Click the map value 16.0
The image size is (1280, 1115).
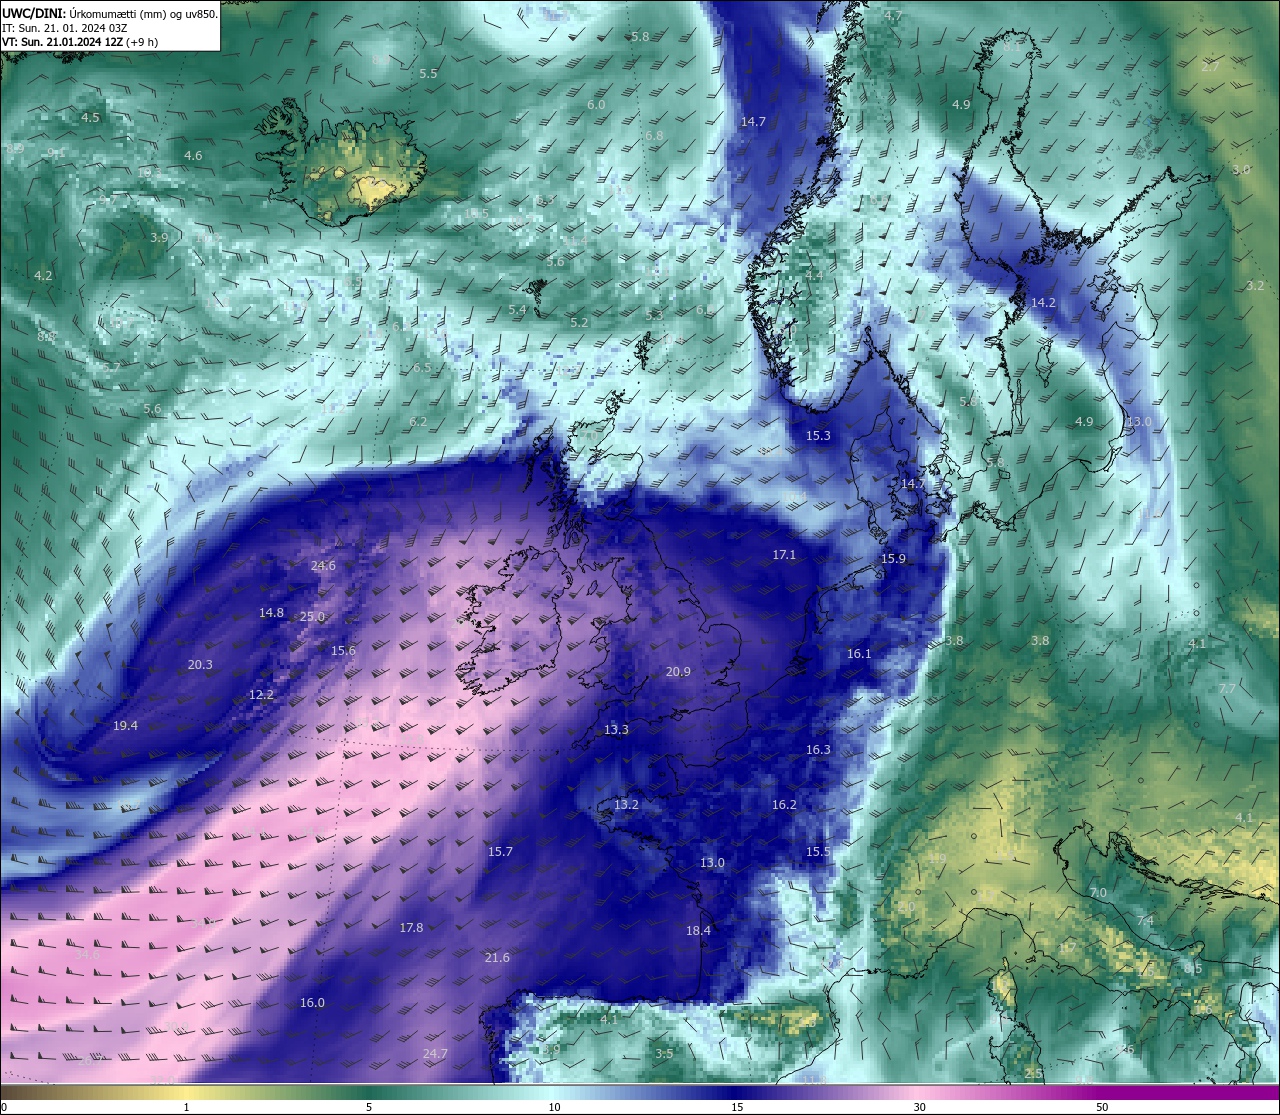click(x=312, y=1002)
